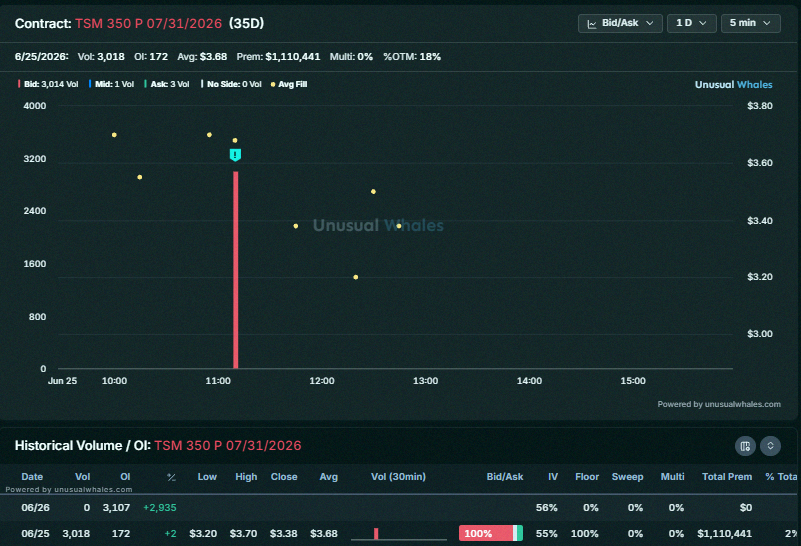Click the expand/collapse table icon
The height and width of the screenshot is (546, 801).
click(x=770, y=446)
